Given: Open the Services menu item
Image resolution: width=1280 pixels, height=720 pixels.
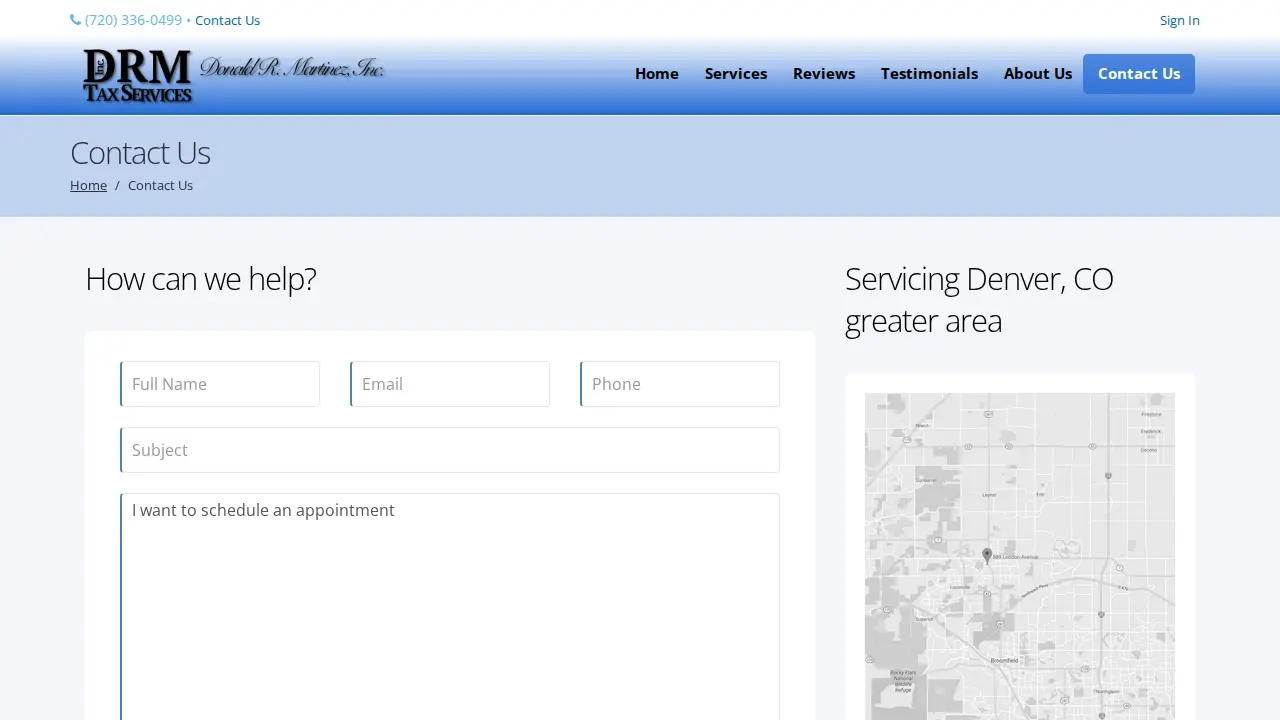Looking at the screenshot, I should (x=736, y=74).
